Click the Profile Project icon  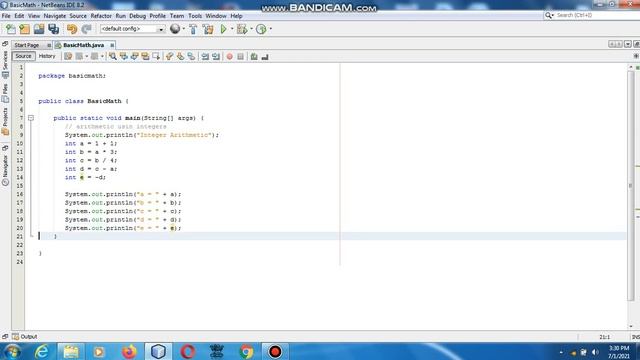(261, 29)
